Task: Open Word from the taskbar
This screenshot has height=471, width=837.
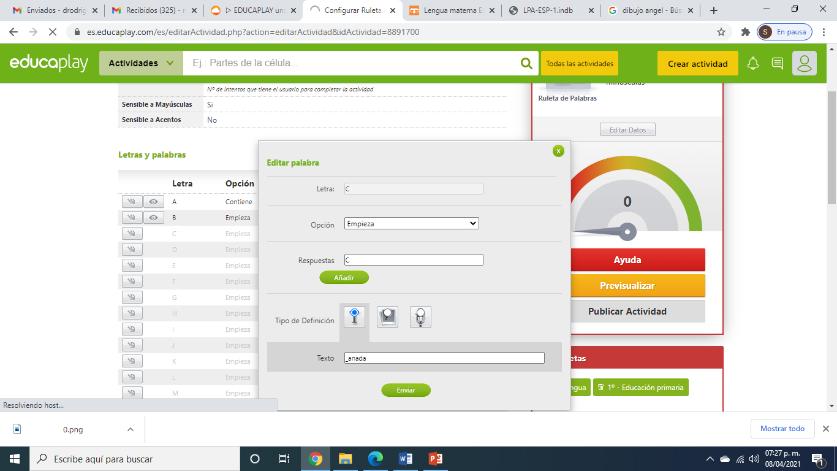Action: 405,459
